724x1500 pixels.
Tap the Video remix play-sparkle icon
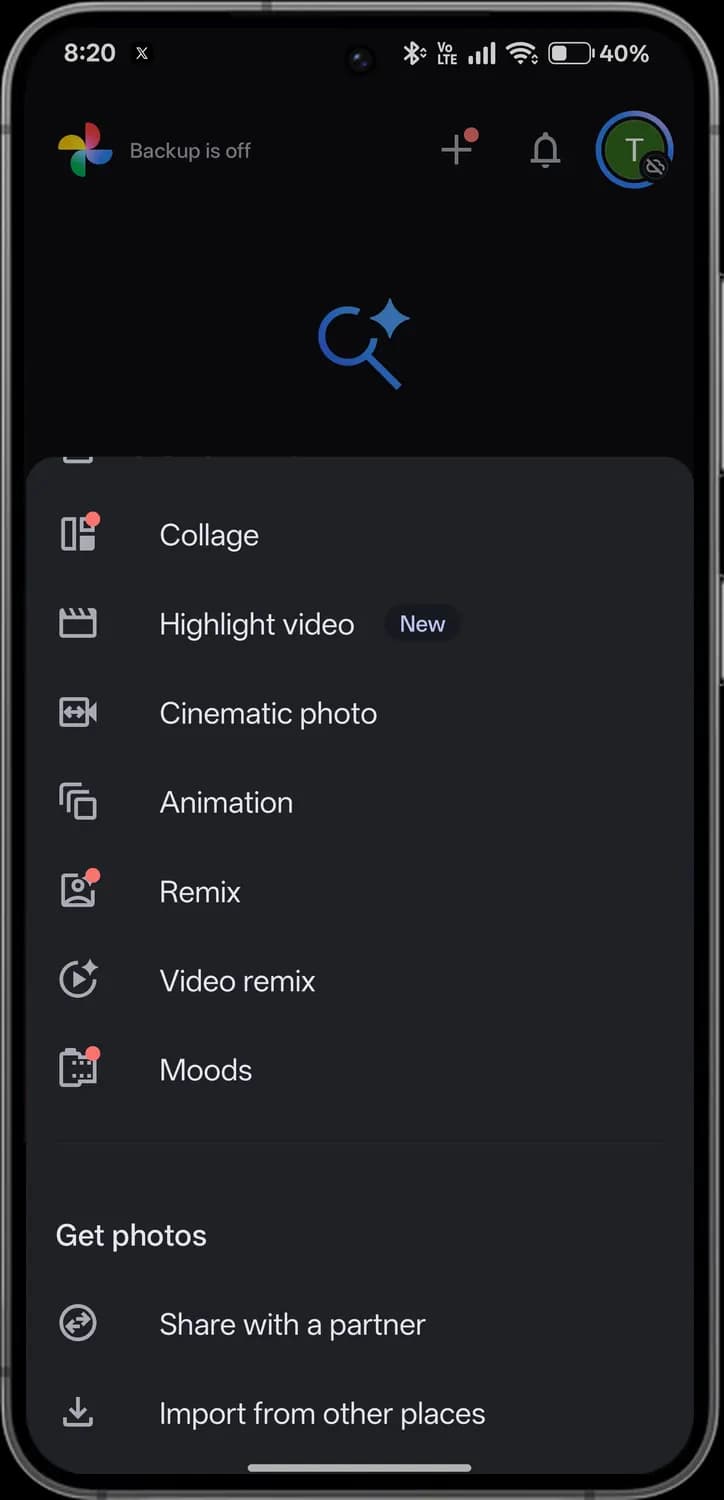tap(78, 980)
